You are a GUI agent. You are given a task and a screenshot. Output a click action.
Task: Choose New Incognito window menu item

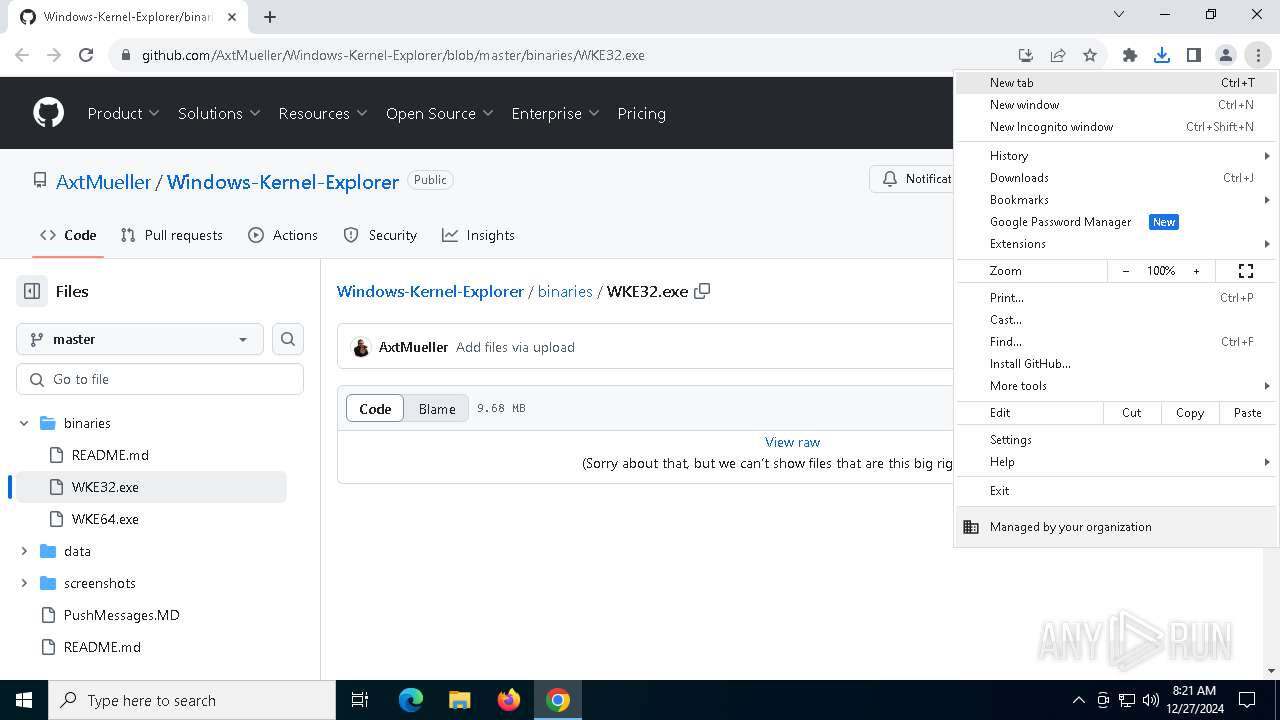pos(1116,127)
